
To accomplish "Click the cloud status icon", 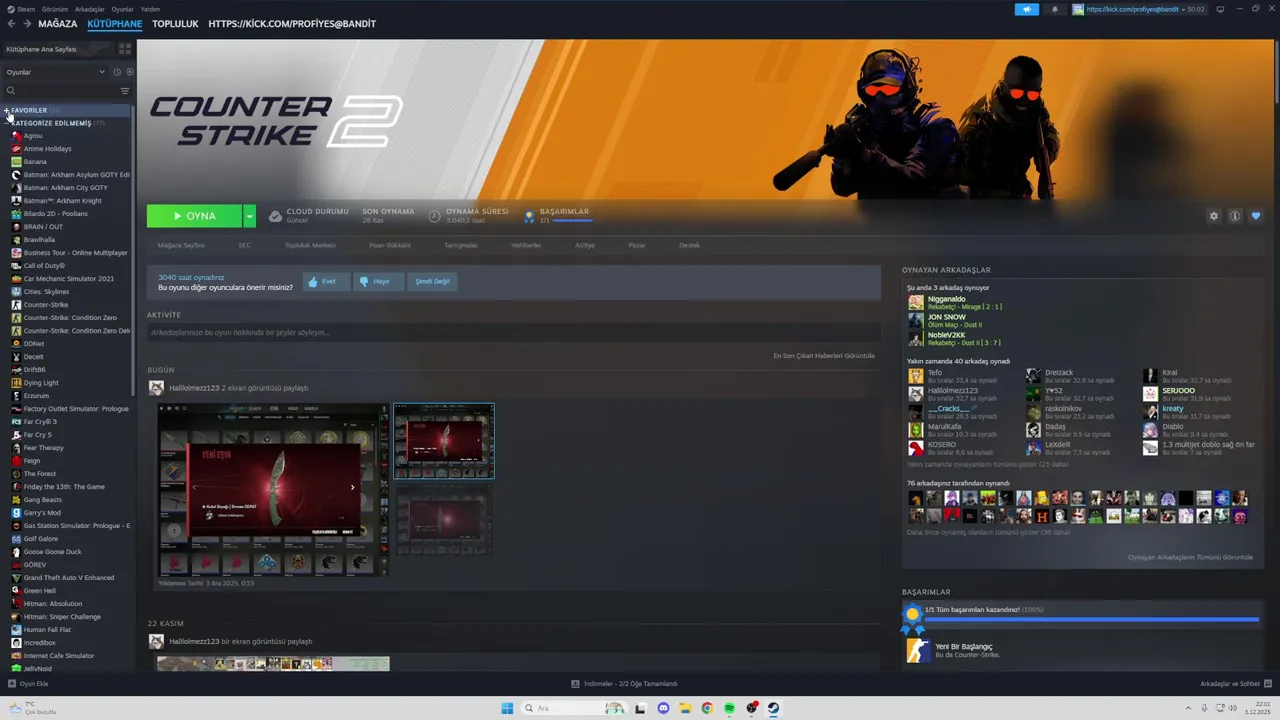I will click(275, 216).
